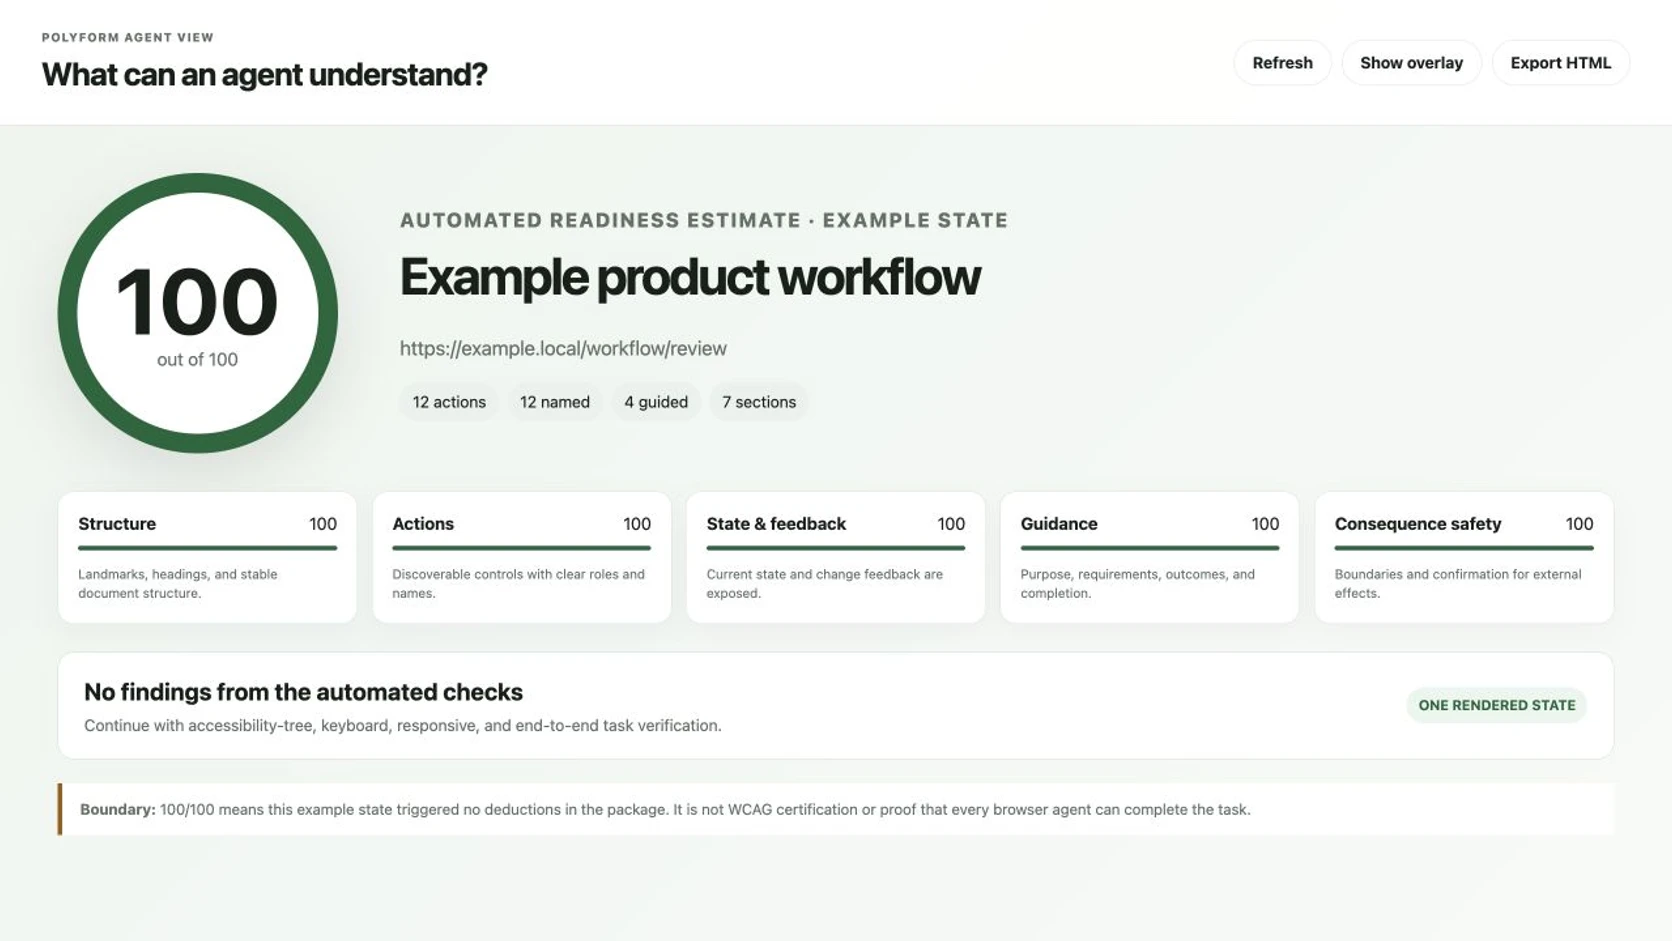The width and height of the screenshot is (1672, 941).
Task: Click the 'AUTOMATED READINESS ESTIMATE · EXAMPLE STATE' label
Action: (704, 220)
